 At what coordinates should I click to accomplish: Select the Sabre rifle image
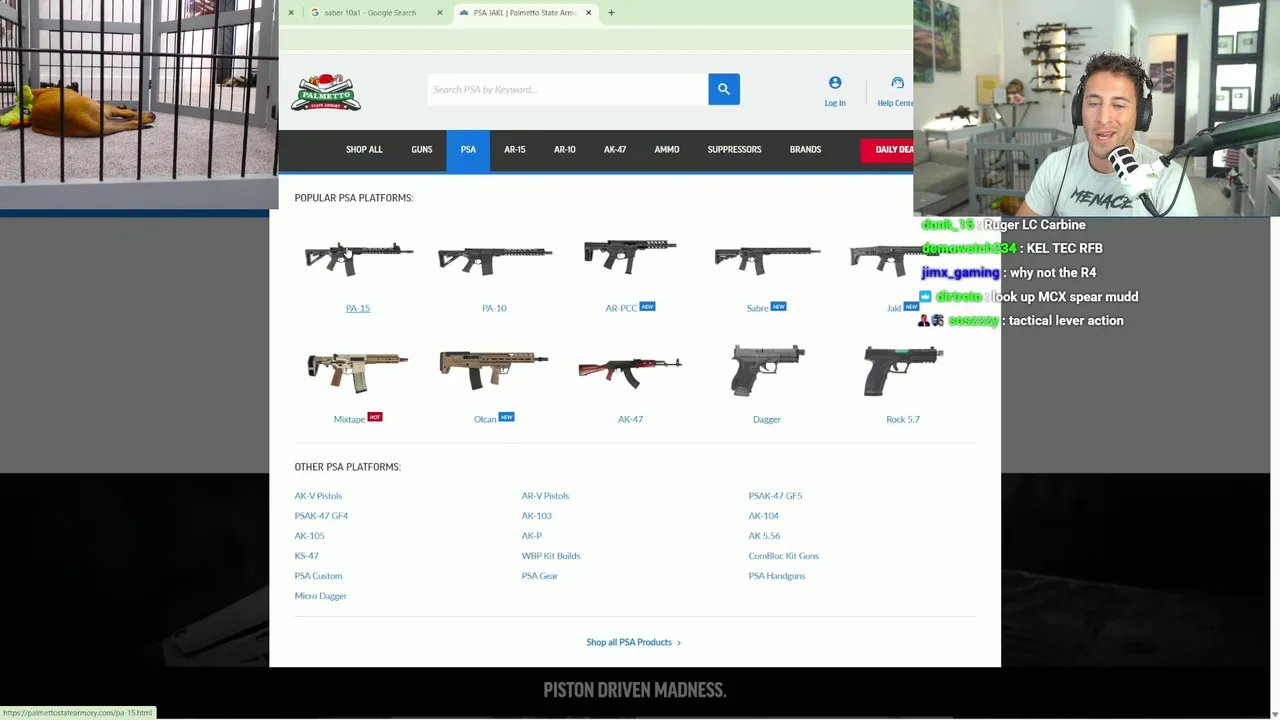pyautogui.click(x=767, y=259)
